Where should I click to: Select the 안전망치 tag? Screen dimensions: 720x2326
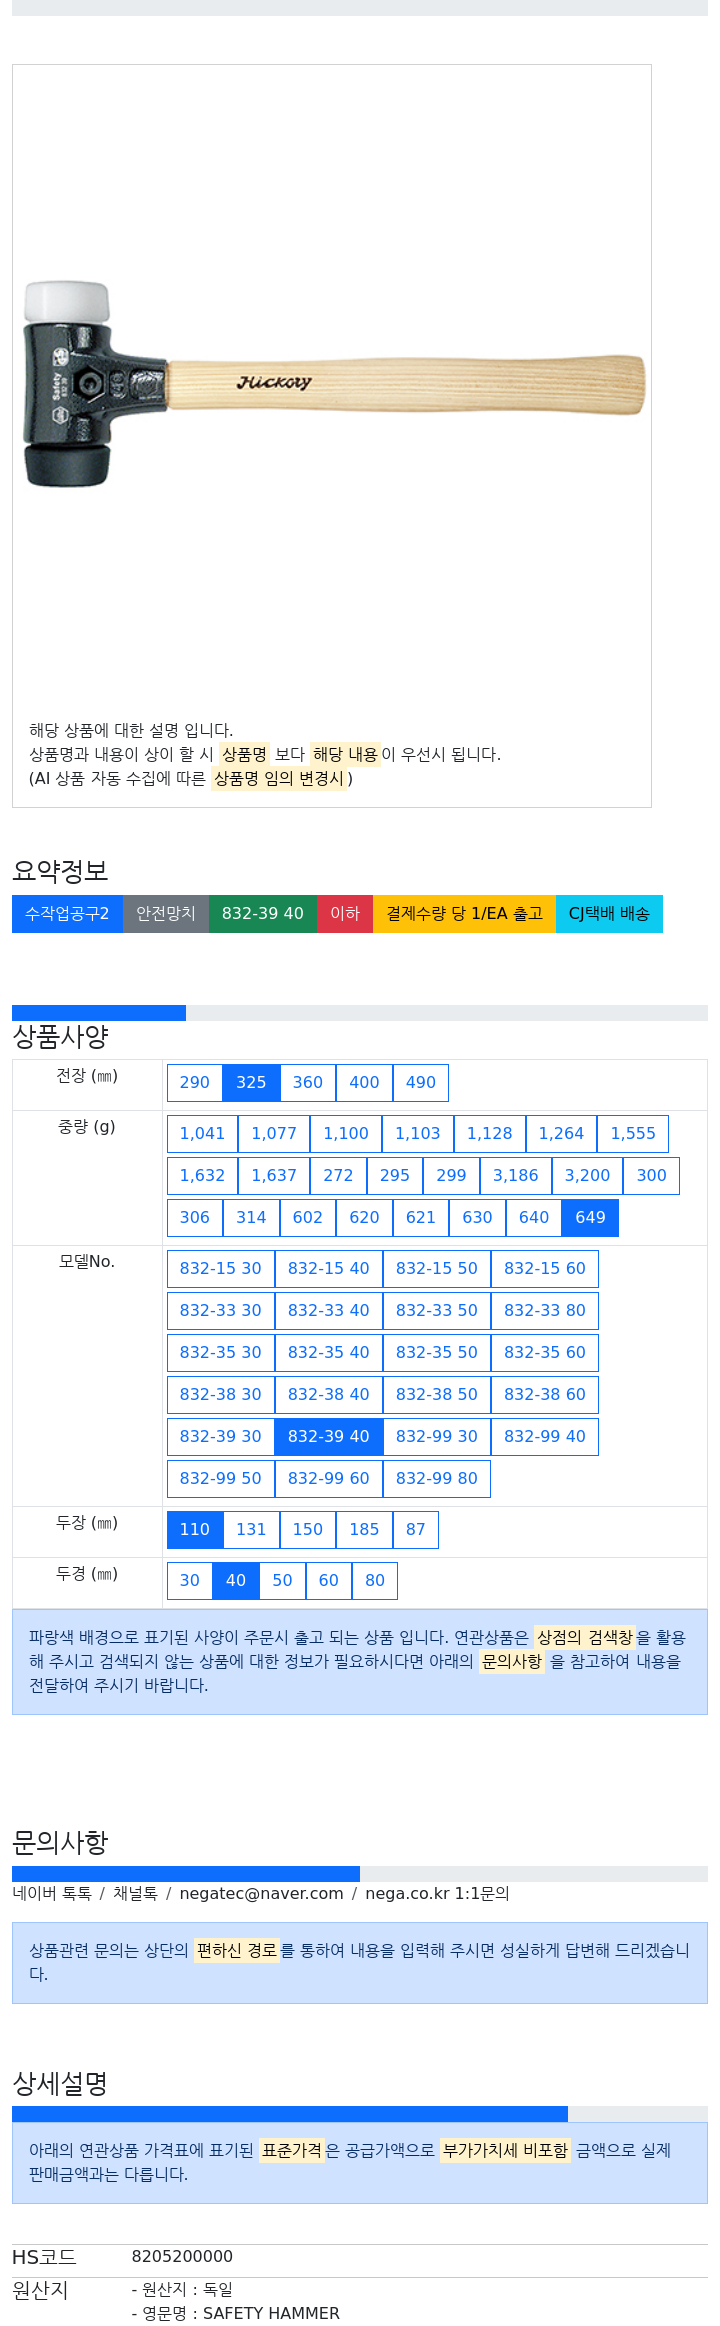[x=166, y=914]
